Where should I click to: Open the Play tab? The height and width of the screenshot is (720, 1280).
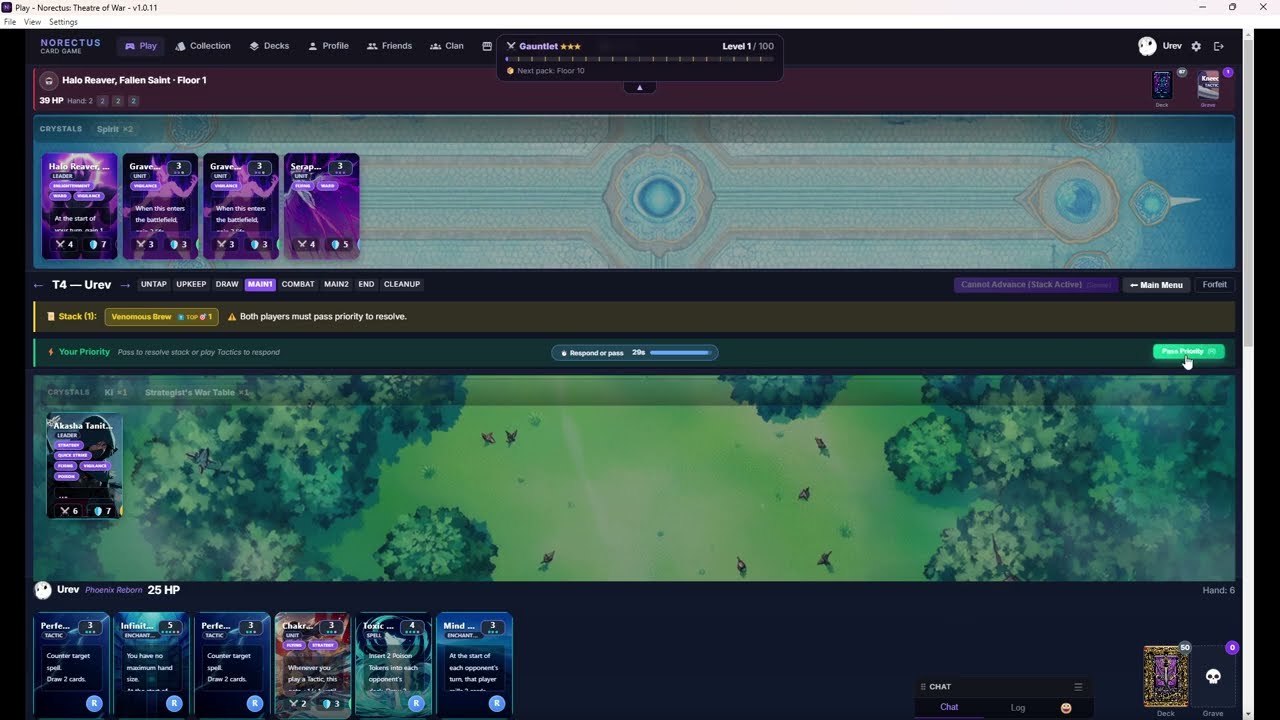pos(141,46)
